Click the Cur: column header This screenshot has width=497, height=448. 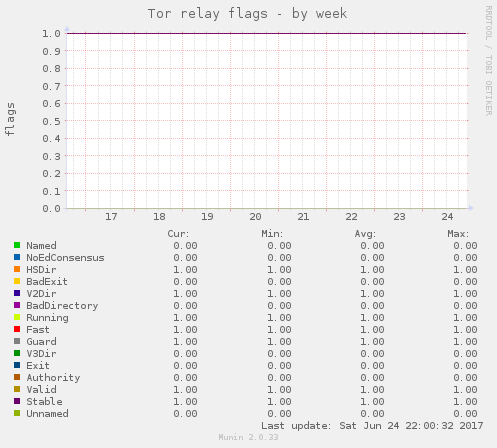point(178,234)
